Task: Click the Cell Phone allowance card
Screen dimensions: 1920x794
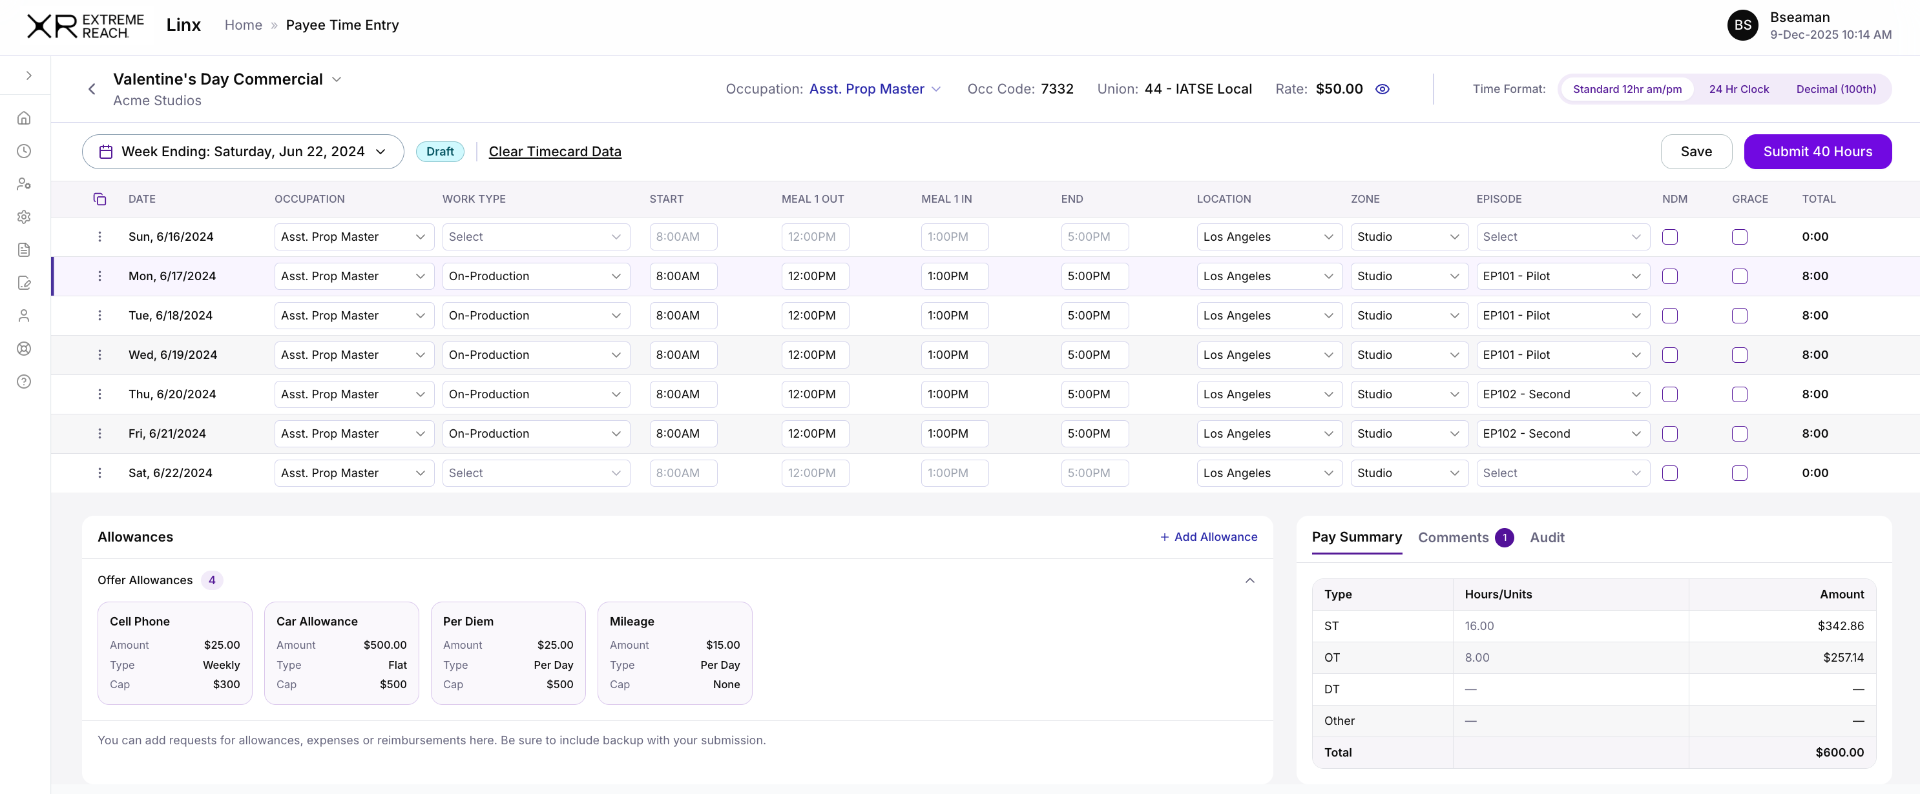Action: coord(175,653)
